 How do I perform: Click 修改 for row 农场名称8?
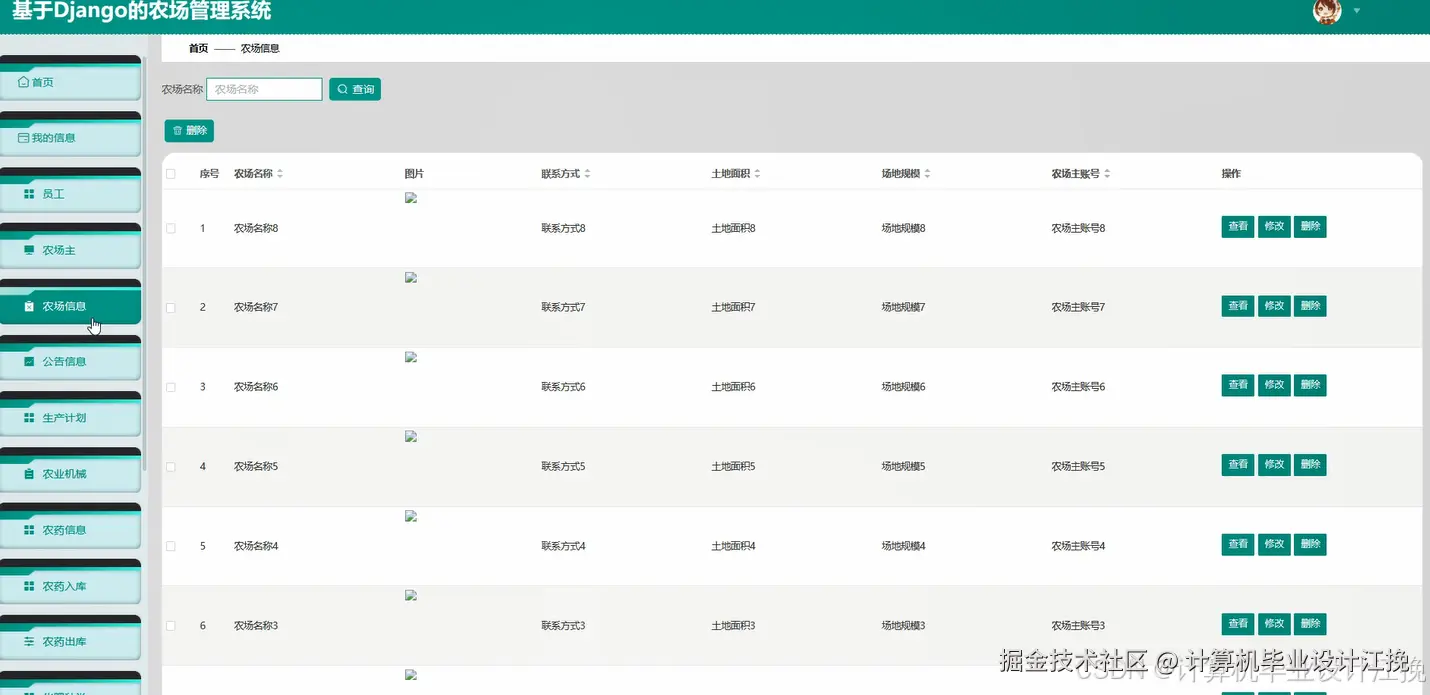(1274, 226)
